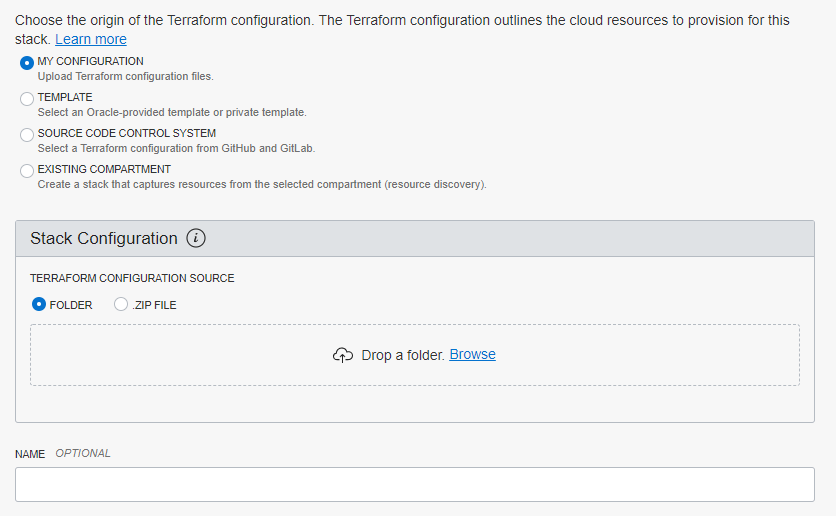Switch source to .ZIP FILE
Viewport: 836px width, 516px height.
(121, 304)
